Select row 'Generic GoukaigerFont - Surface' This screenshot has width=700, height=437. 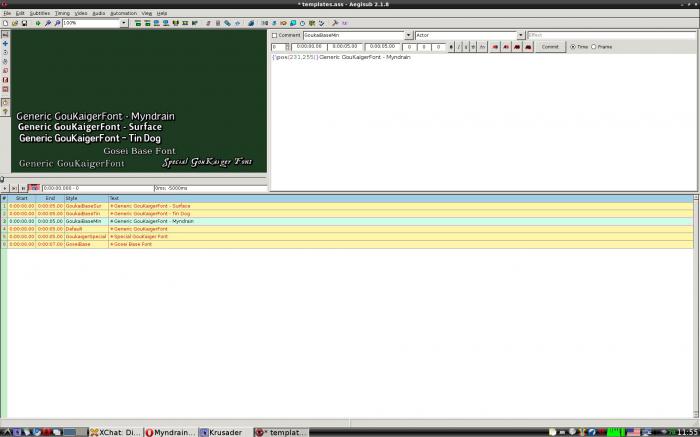[x=350, y=206]
